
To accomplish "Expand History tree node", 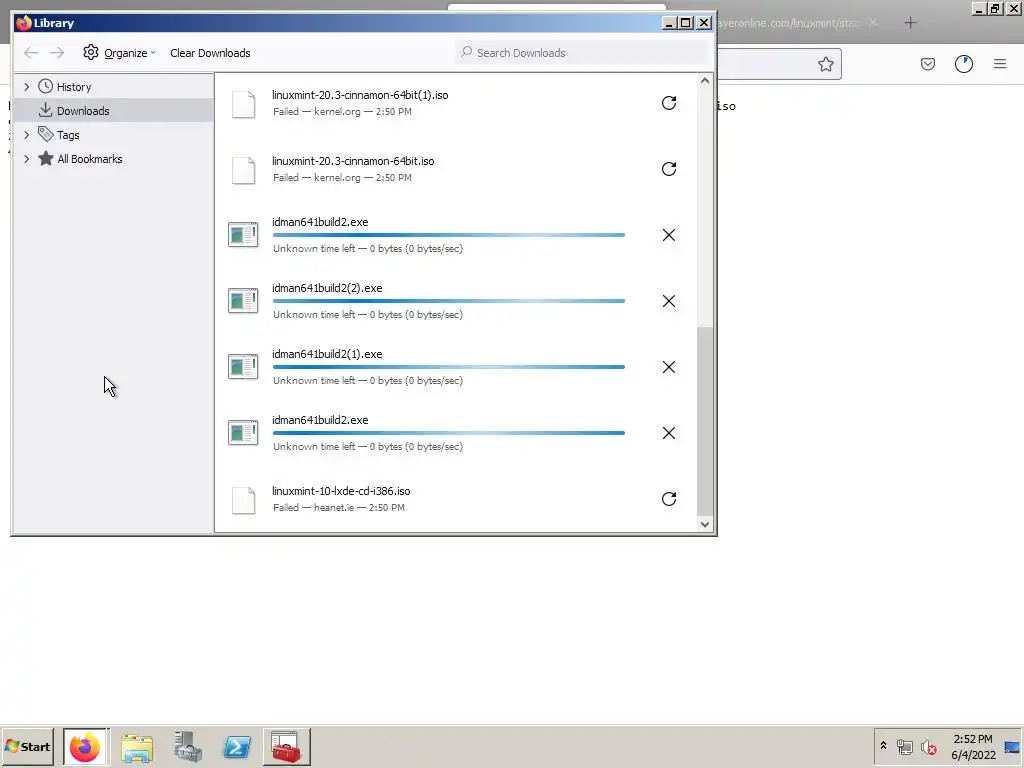I will 27,86.
